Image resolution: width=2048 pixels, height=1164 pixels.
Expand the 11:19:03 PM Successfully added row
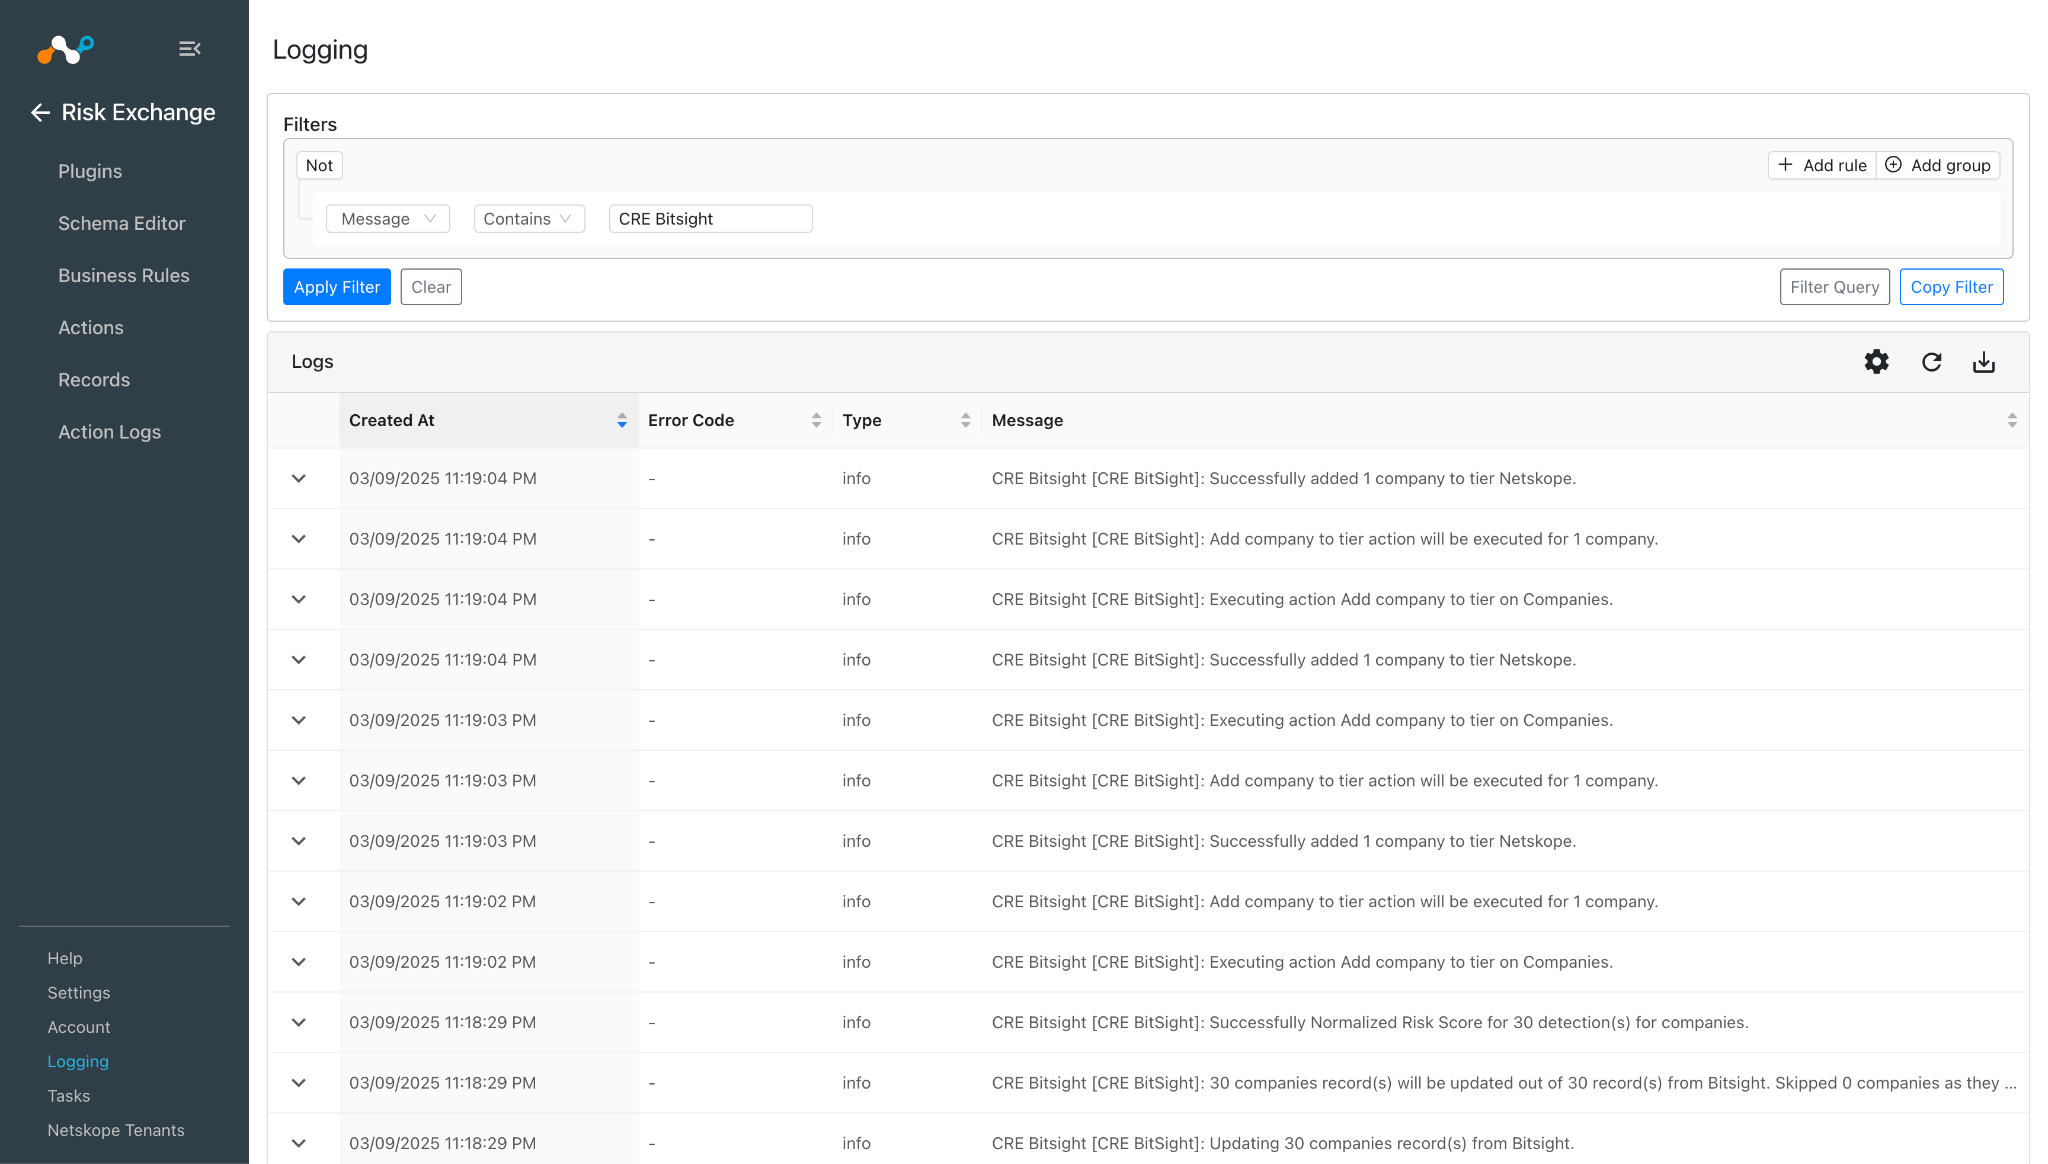298,842
